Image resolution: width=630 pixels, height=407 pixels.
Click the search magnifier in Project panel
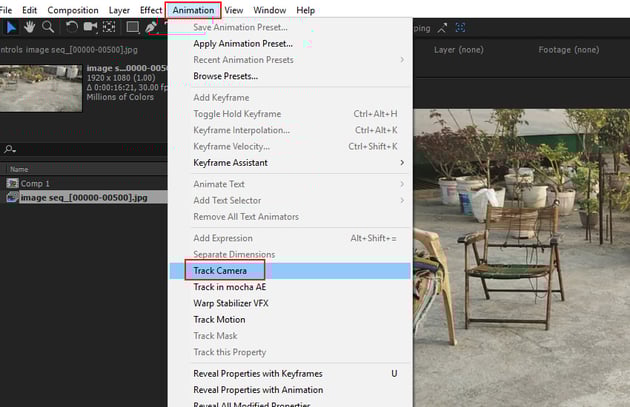point(10,149)
